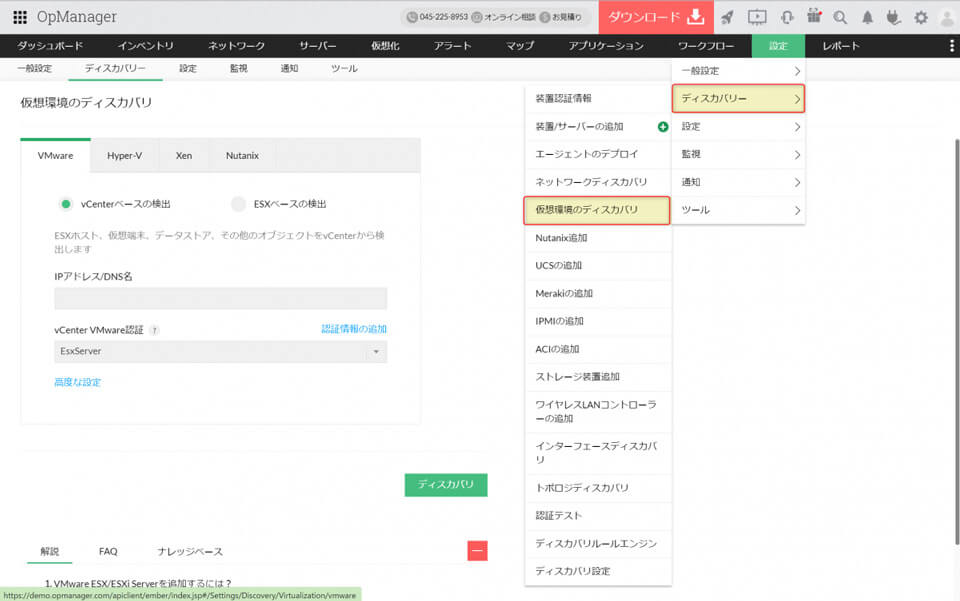Select 装置認証情報 menu entry

pos(598,99)
